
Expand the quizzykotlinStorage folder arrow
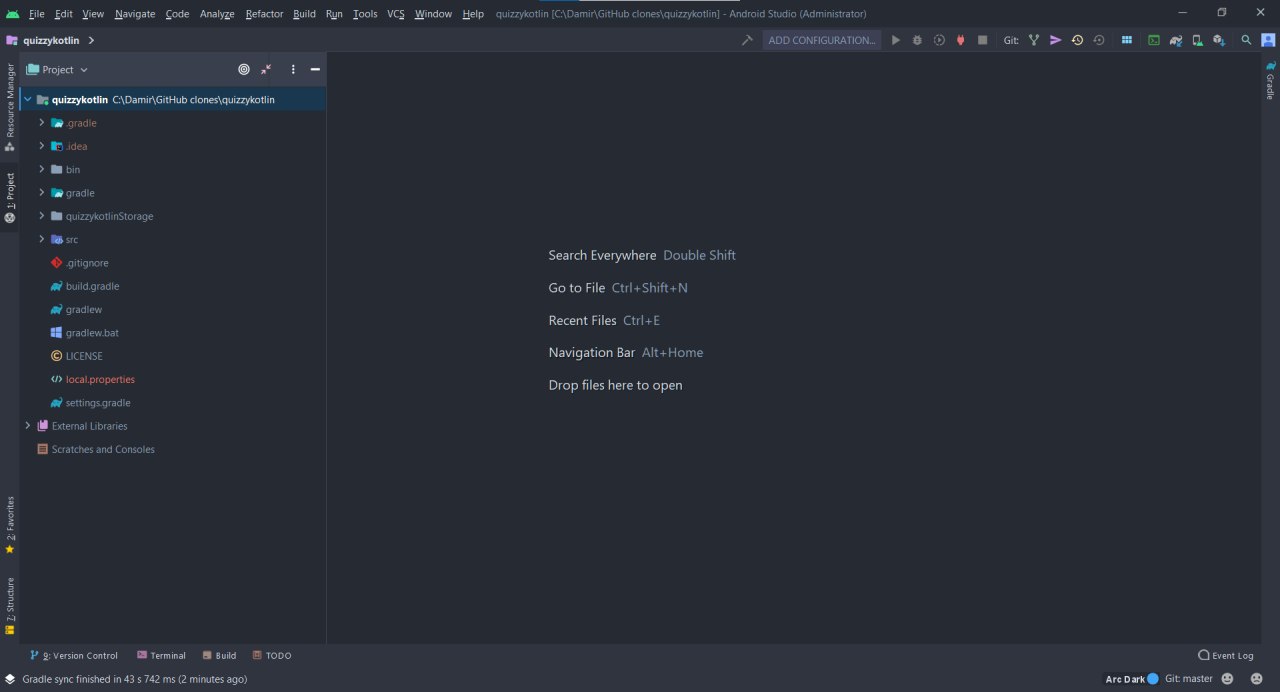pyautogui.click(x=42, y=215)
